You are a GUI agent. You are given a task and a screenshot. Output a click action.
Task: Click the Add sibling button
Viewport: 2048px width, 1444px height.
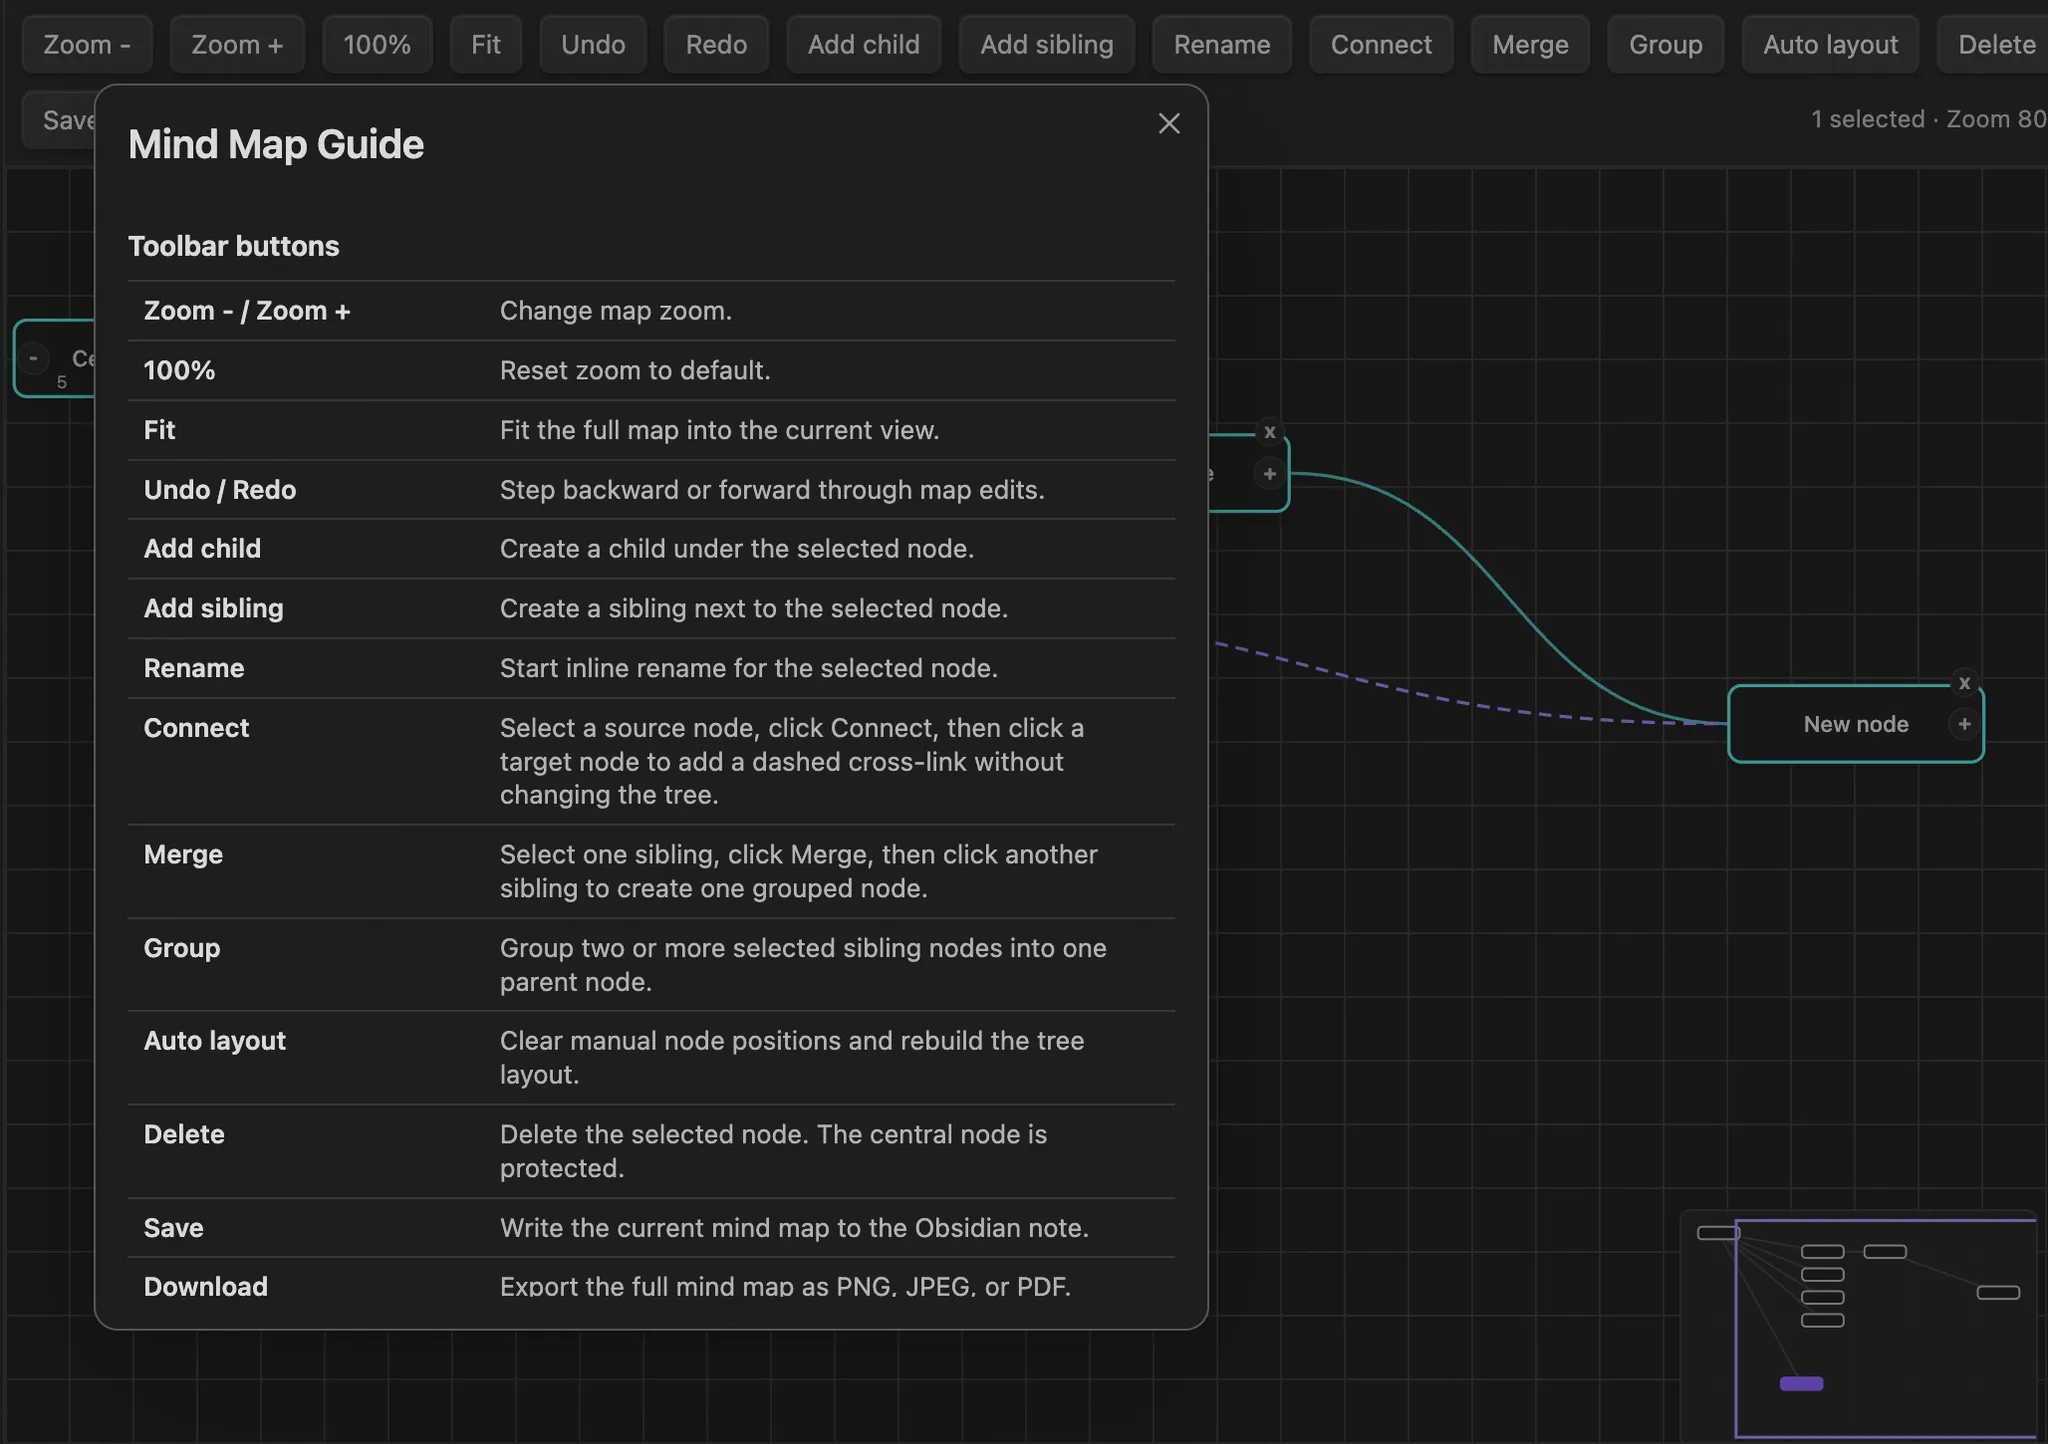pos(1047,45)
